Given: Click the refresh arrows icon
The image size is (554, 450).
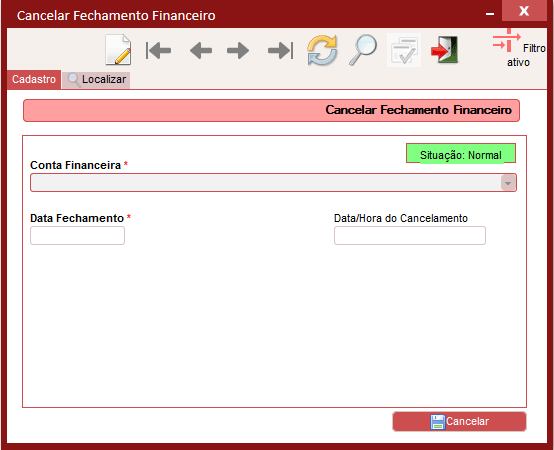Looking at the screenshot, I should [322, 50].
